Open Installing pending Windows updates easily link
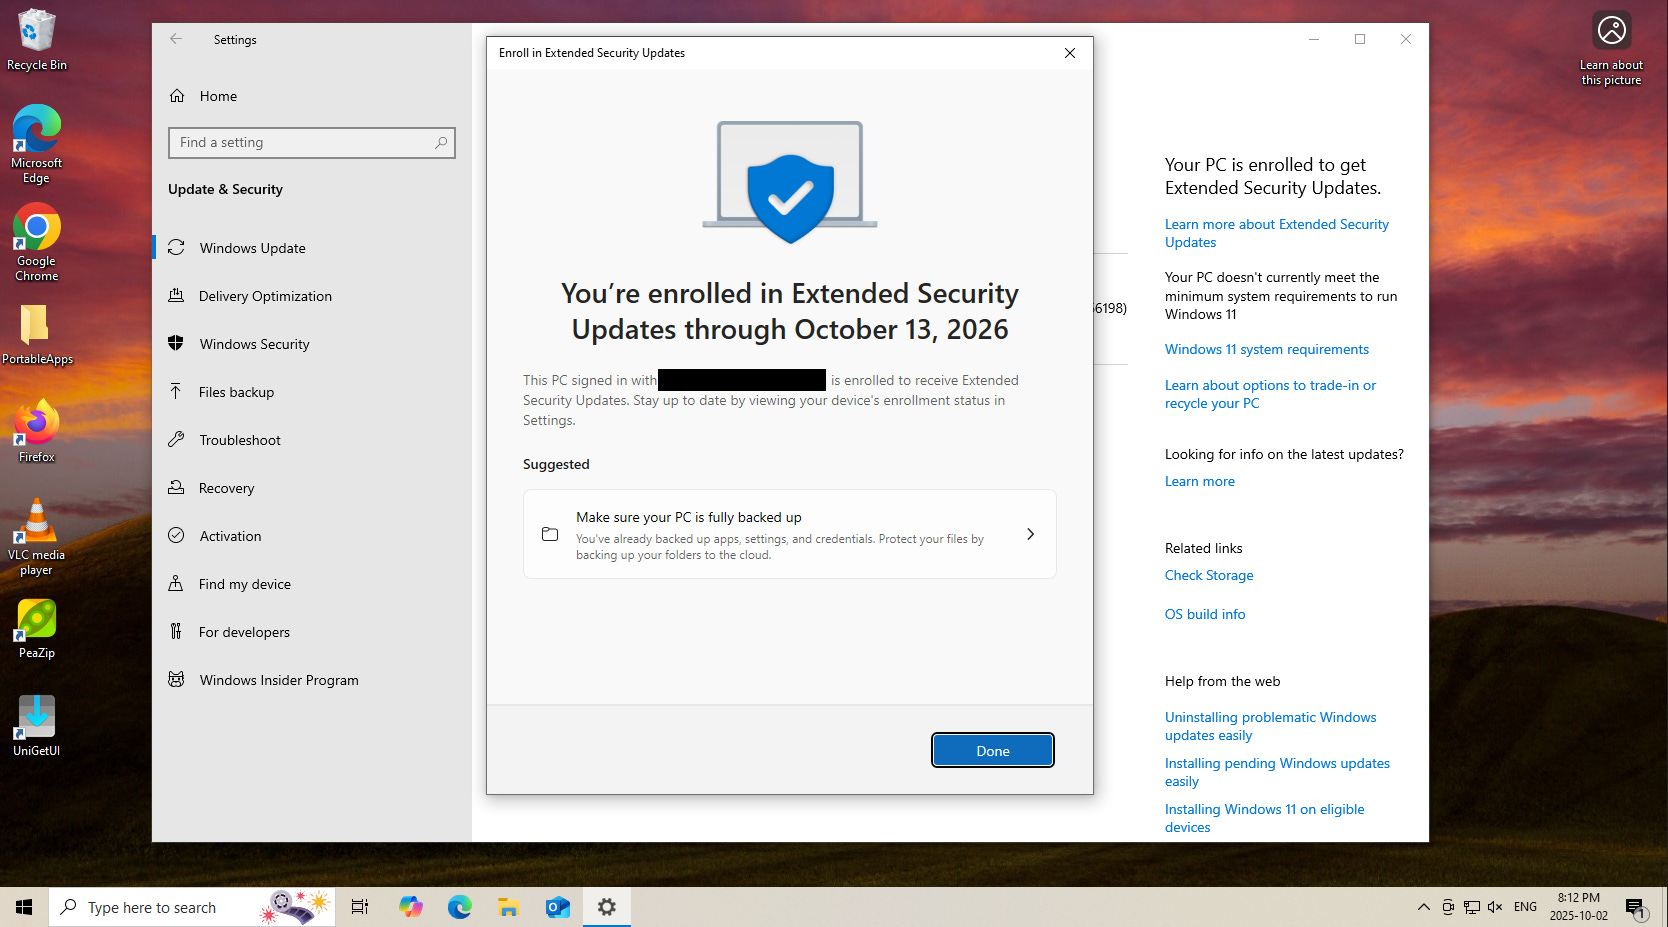Viewport: 1668px width, 927px height. click(x=1277, y=772)
